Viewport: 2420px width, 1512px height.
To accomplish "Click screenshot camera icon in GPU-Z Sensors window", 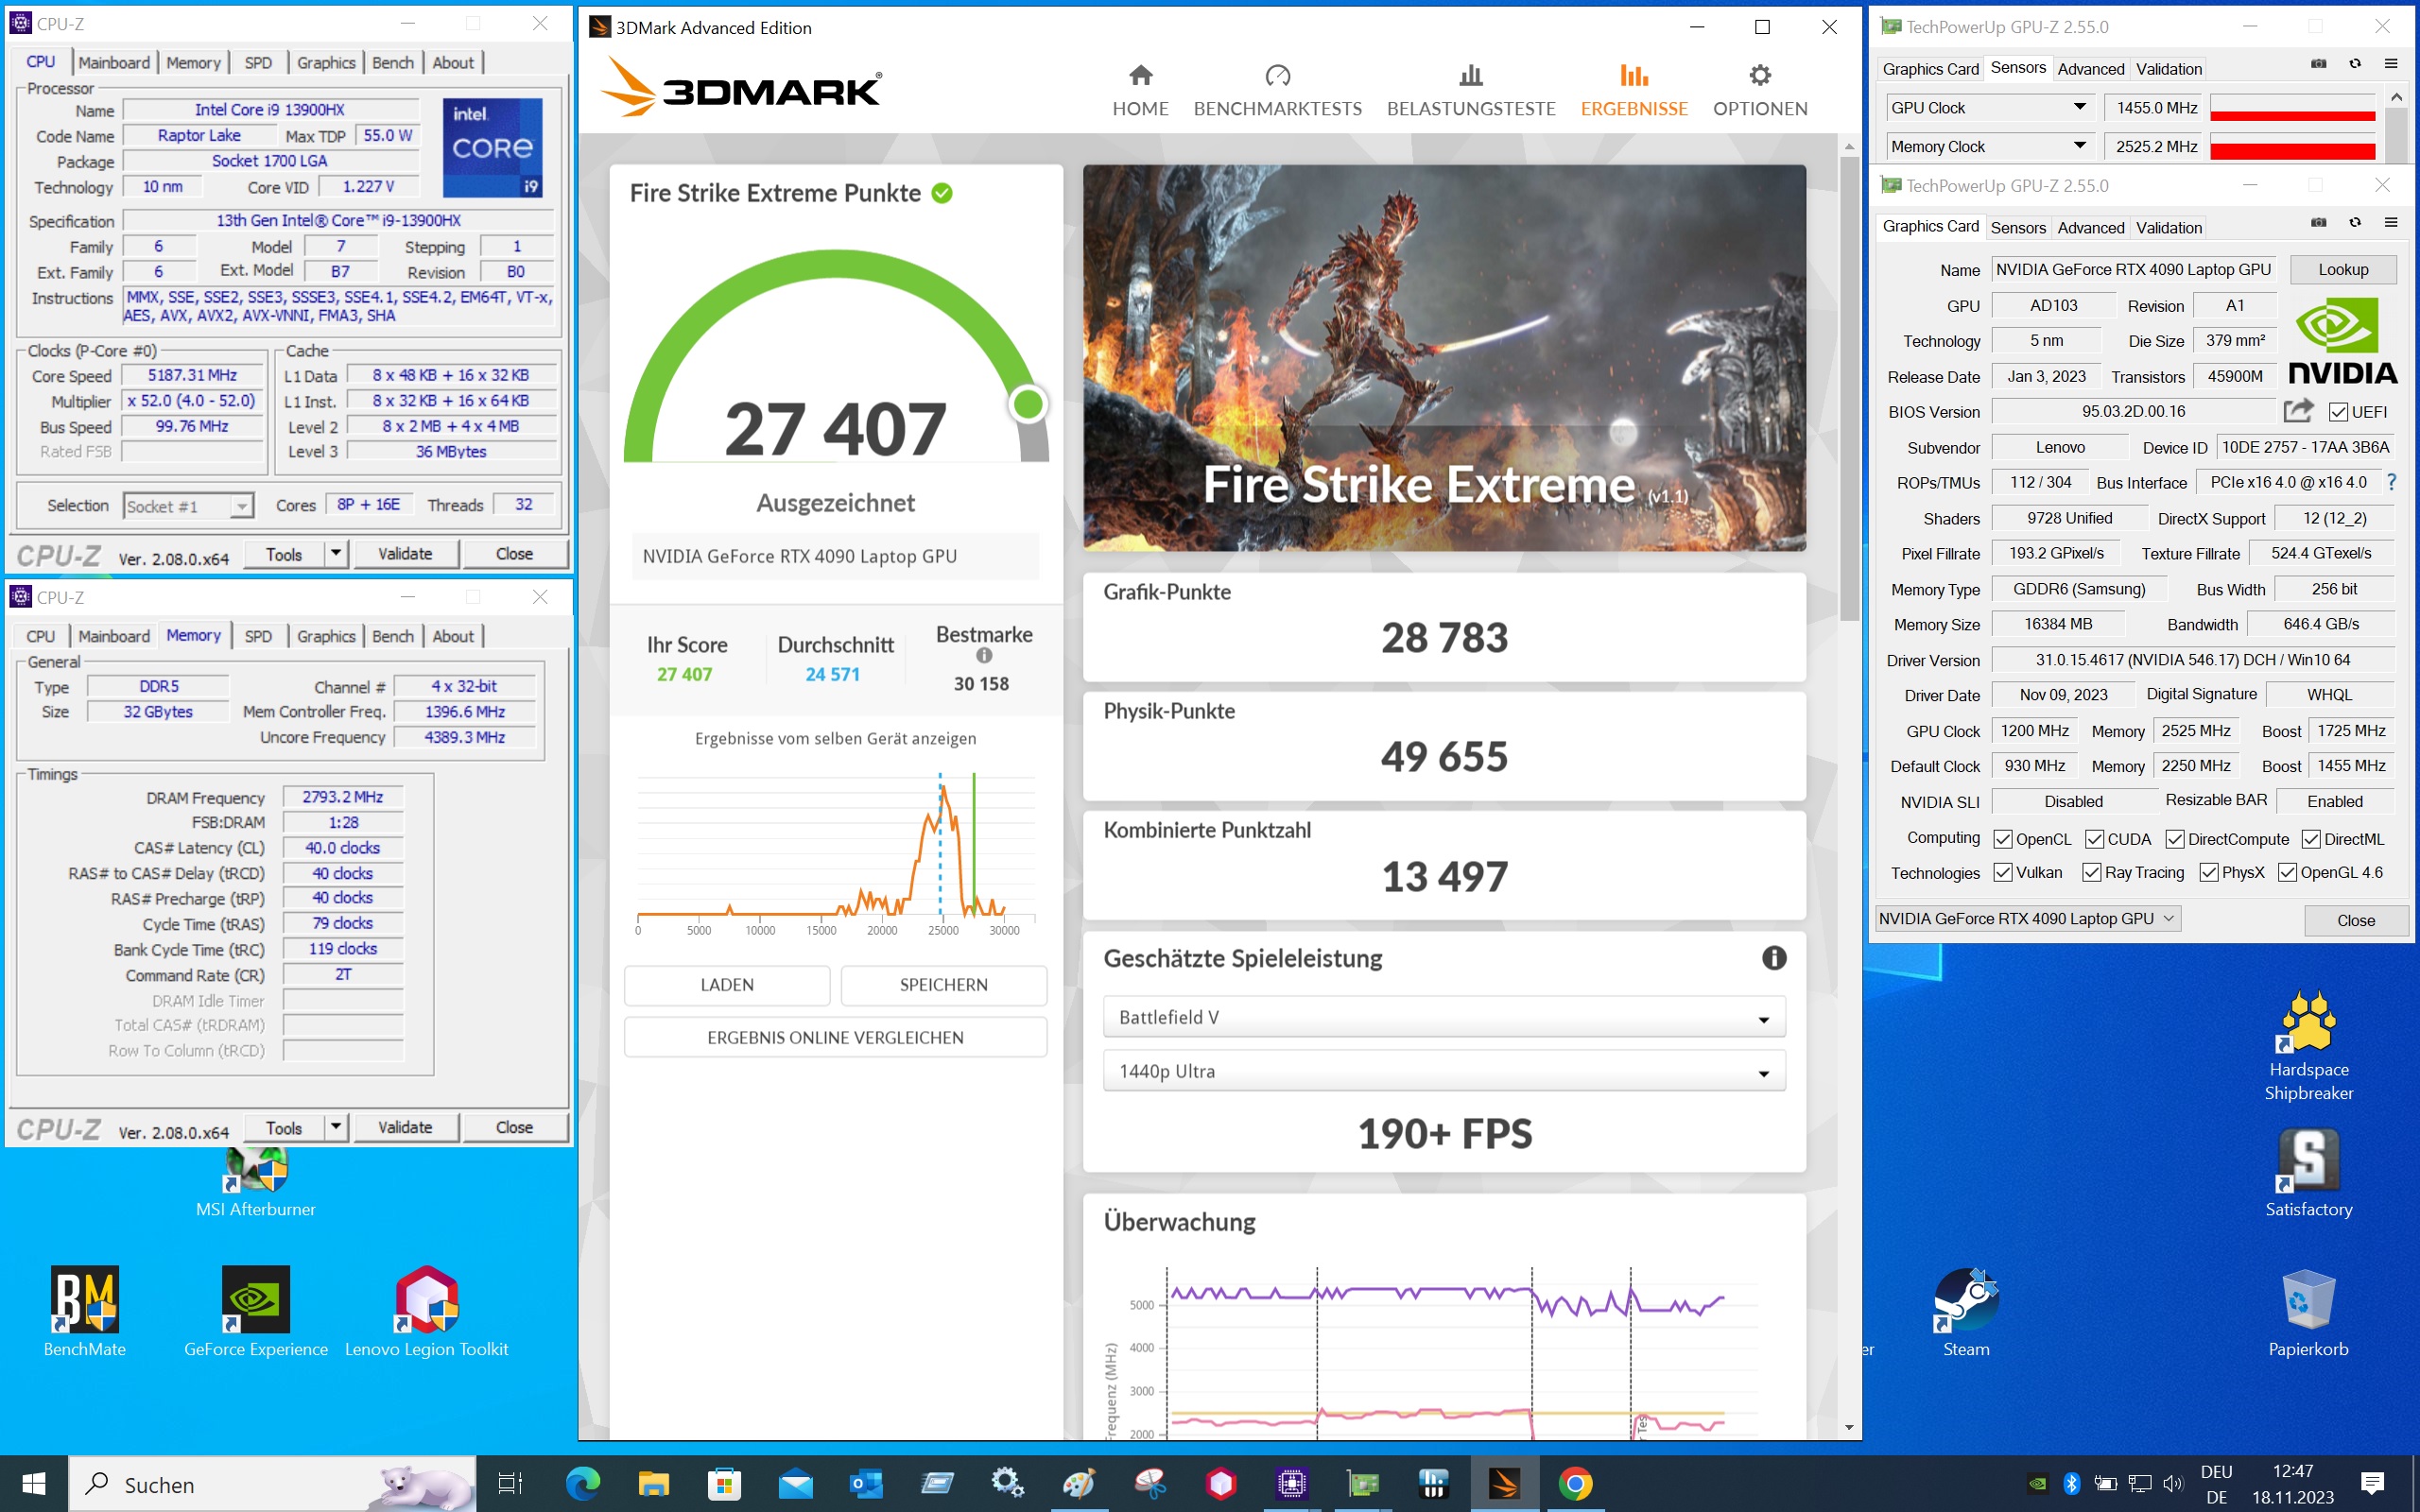I will 2318,63.
